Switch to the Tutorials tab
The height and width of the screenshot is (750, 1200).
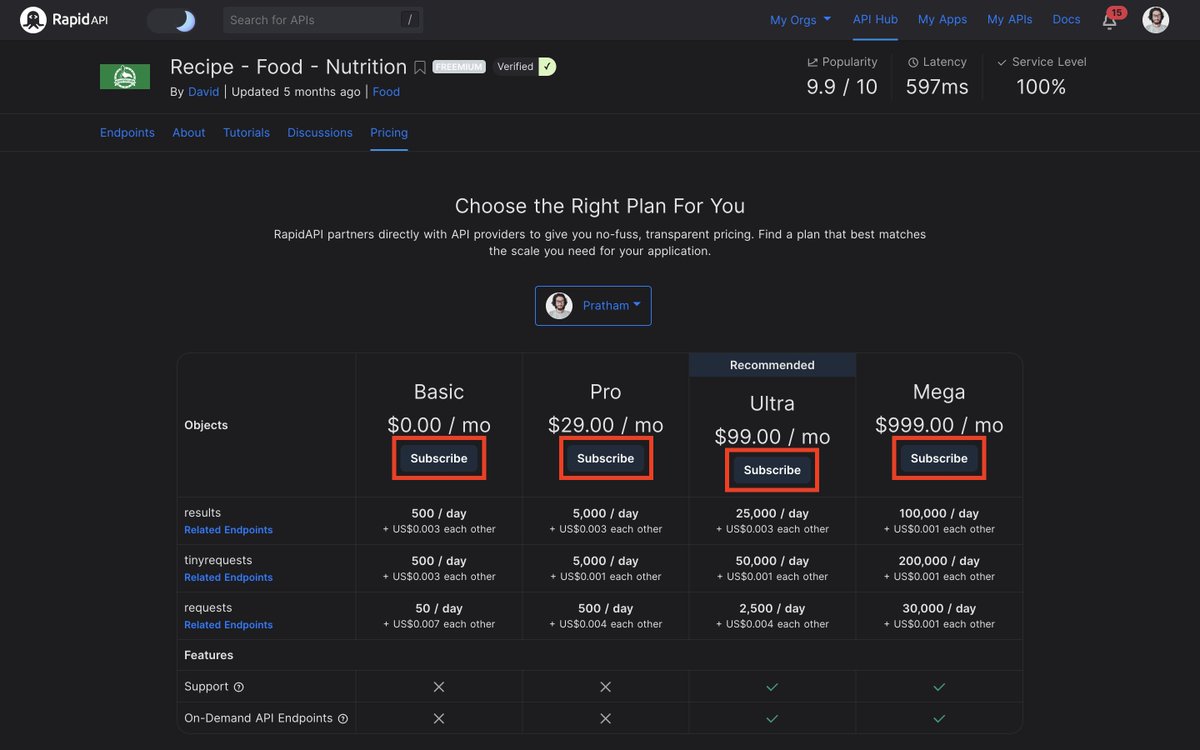click(246, 133)
